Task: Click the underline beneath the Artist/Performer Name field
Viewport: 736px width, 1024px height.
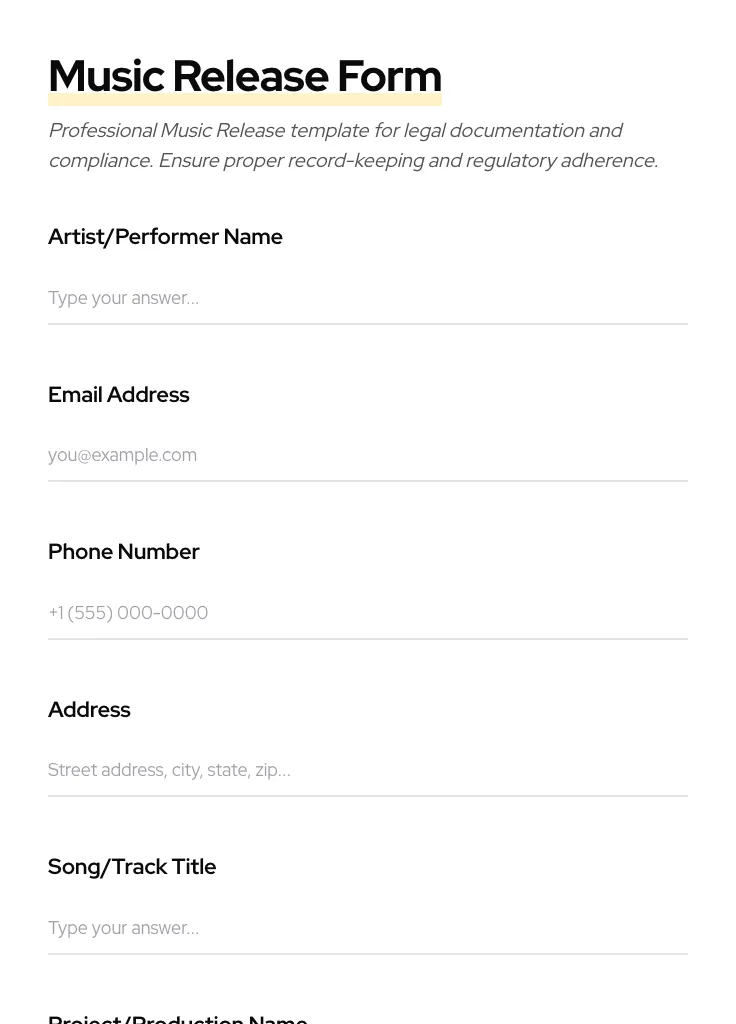Action: (x=367, y=324)
